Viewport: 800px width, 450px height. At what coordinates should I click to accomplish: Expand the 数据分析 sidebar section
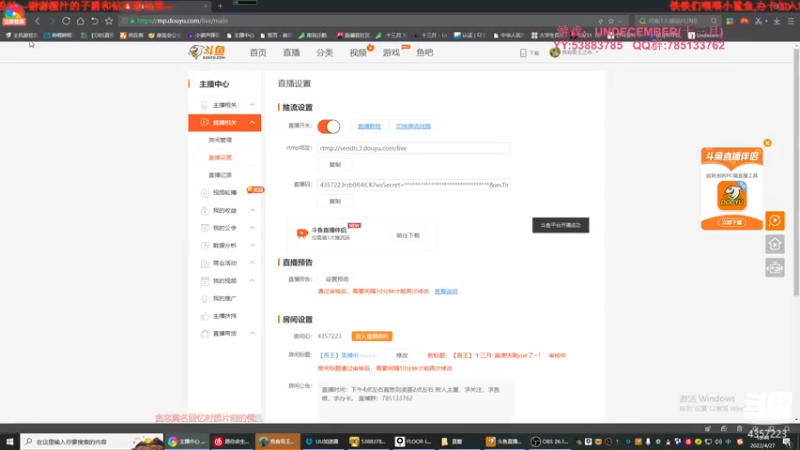252,245
